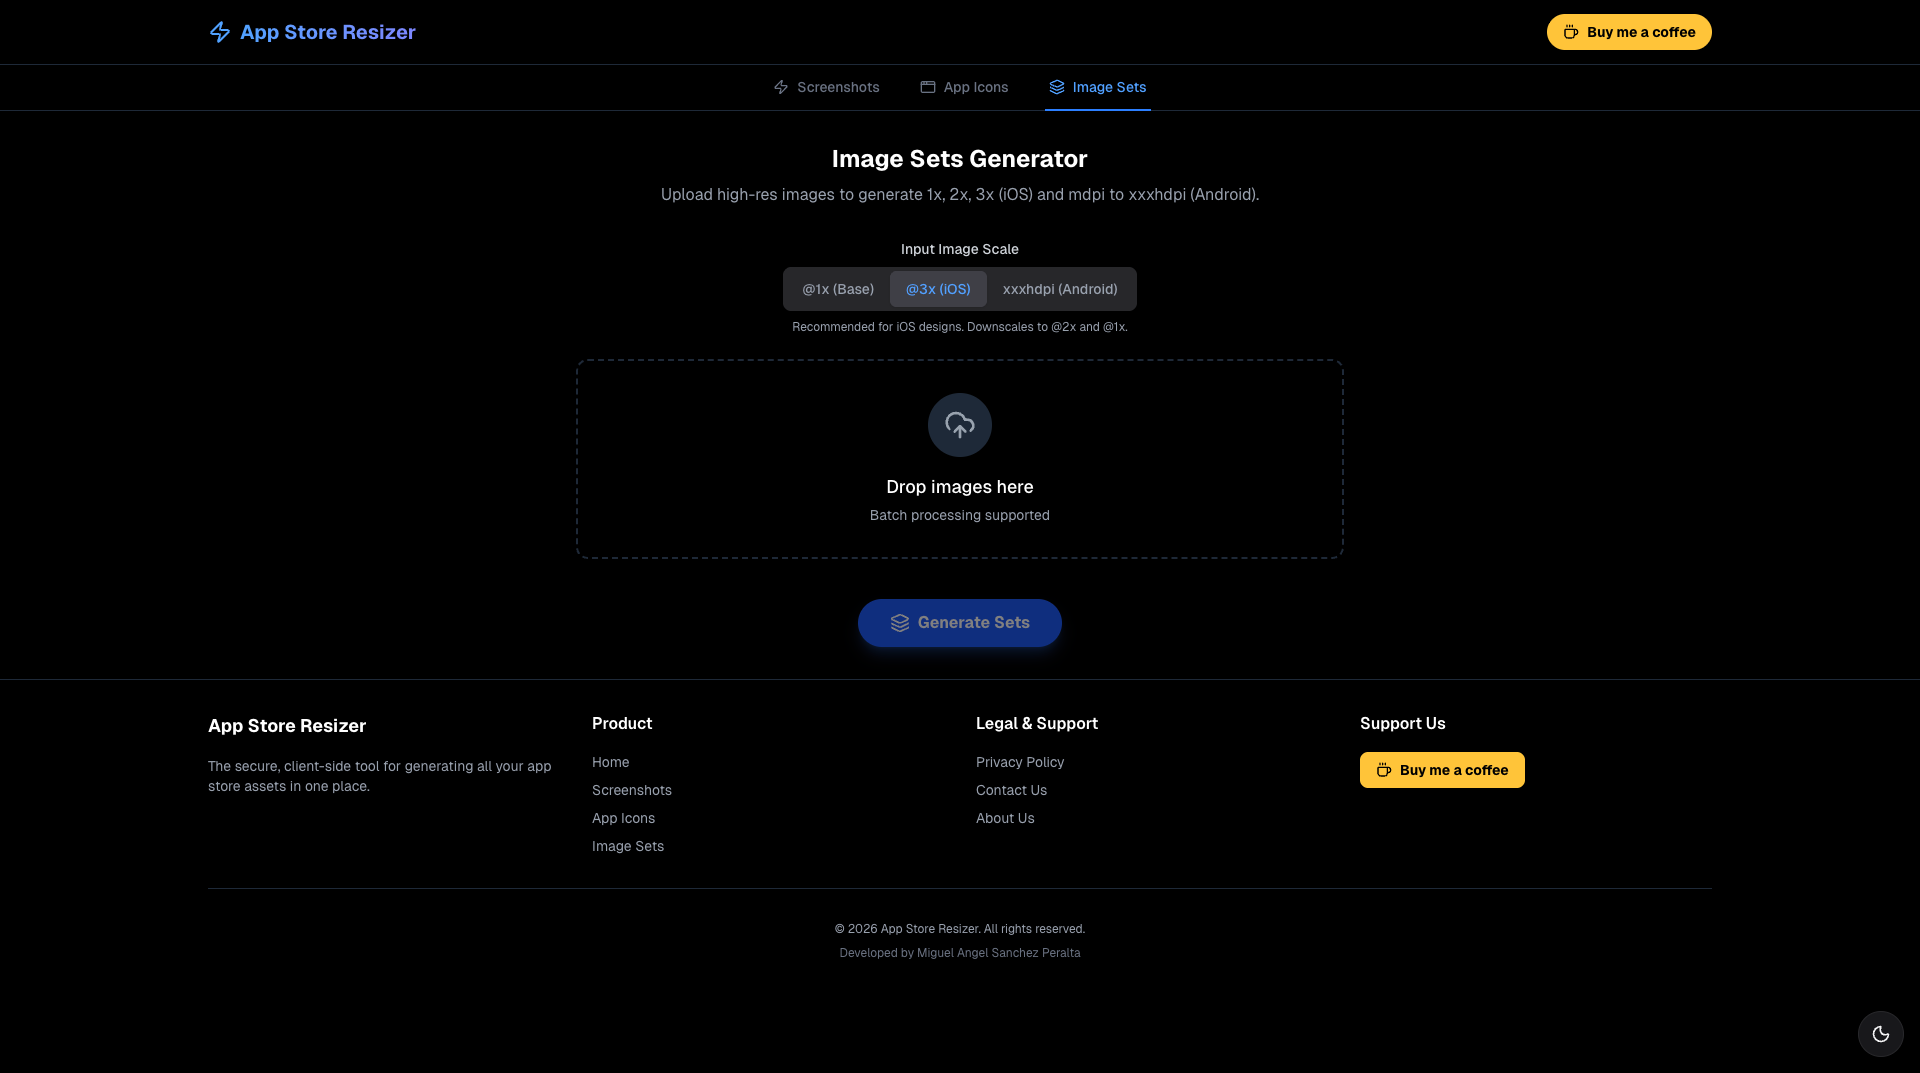Click the footer App Store Resizer title

(287, 726)
